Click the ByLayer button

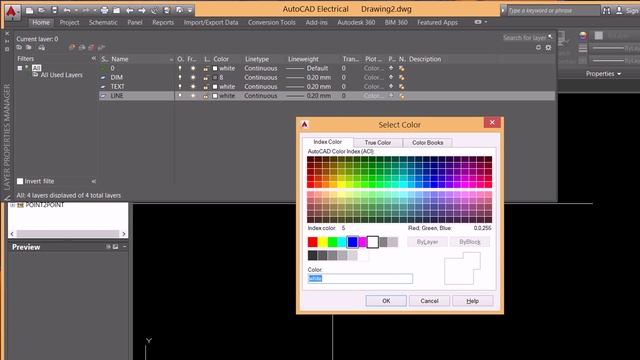pos(427,242)
